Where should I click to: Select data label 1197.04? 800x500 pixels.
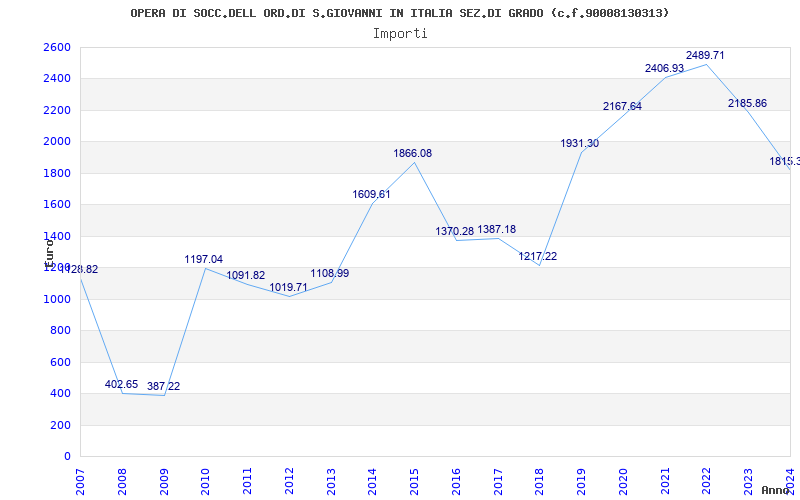pos(204,259)
